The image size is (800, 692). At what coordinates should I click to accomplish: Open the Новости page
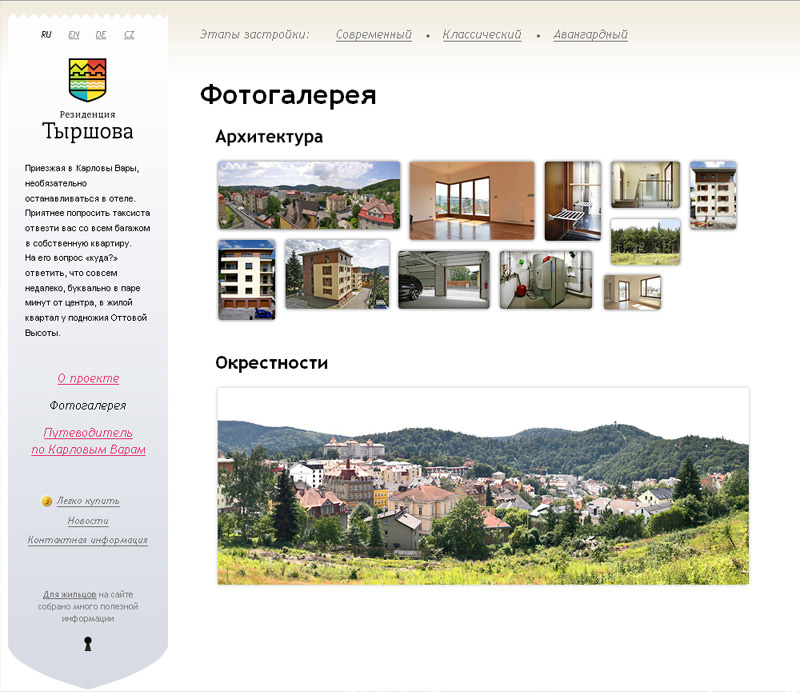pos(88,521)
